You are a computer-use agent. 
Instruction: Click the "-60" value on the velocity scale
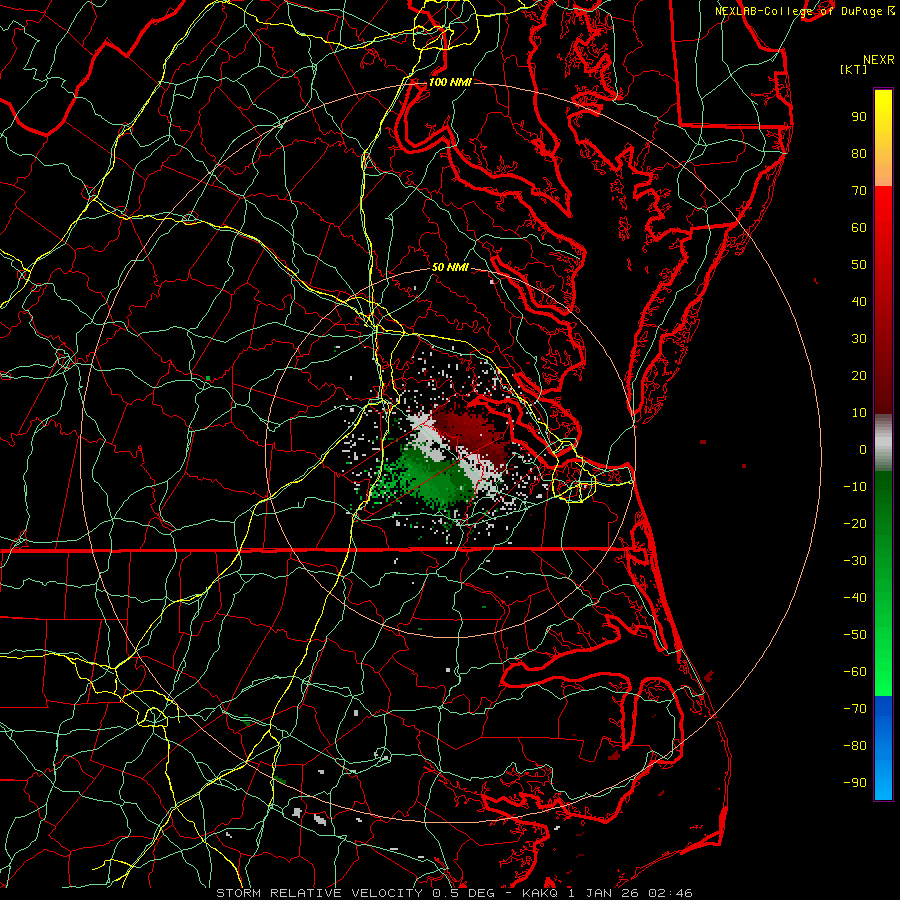855,672
